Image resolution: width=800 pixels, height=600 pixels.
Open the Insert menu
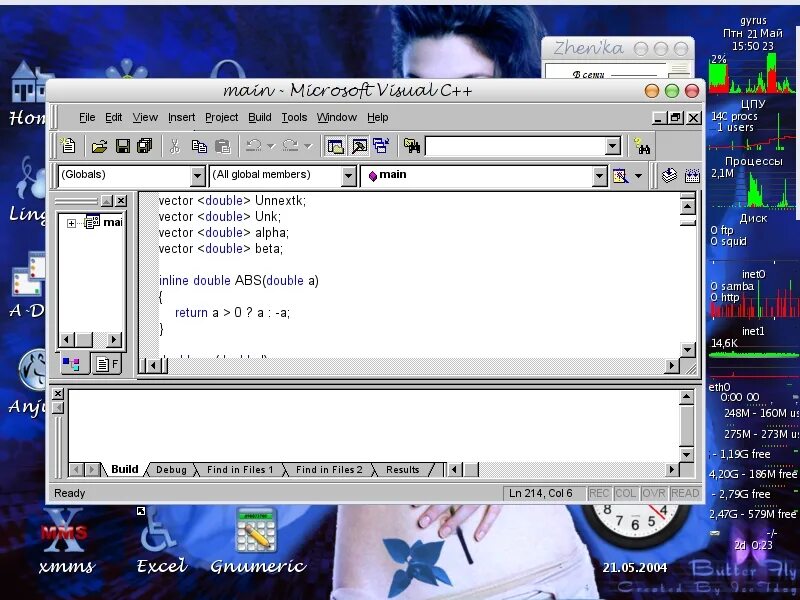[x=182, y=117]
